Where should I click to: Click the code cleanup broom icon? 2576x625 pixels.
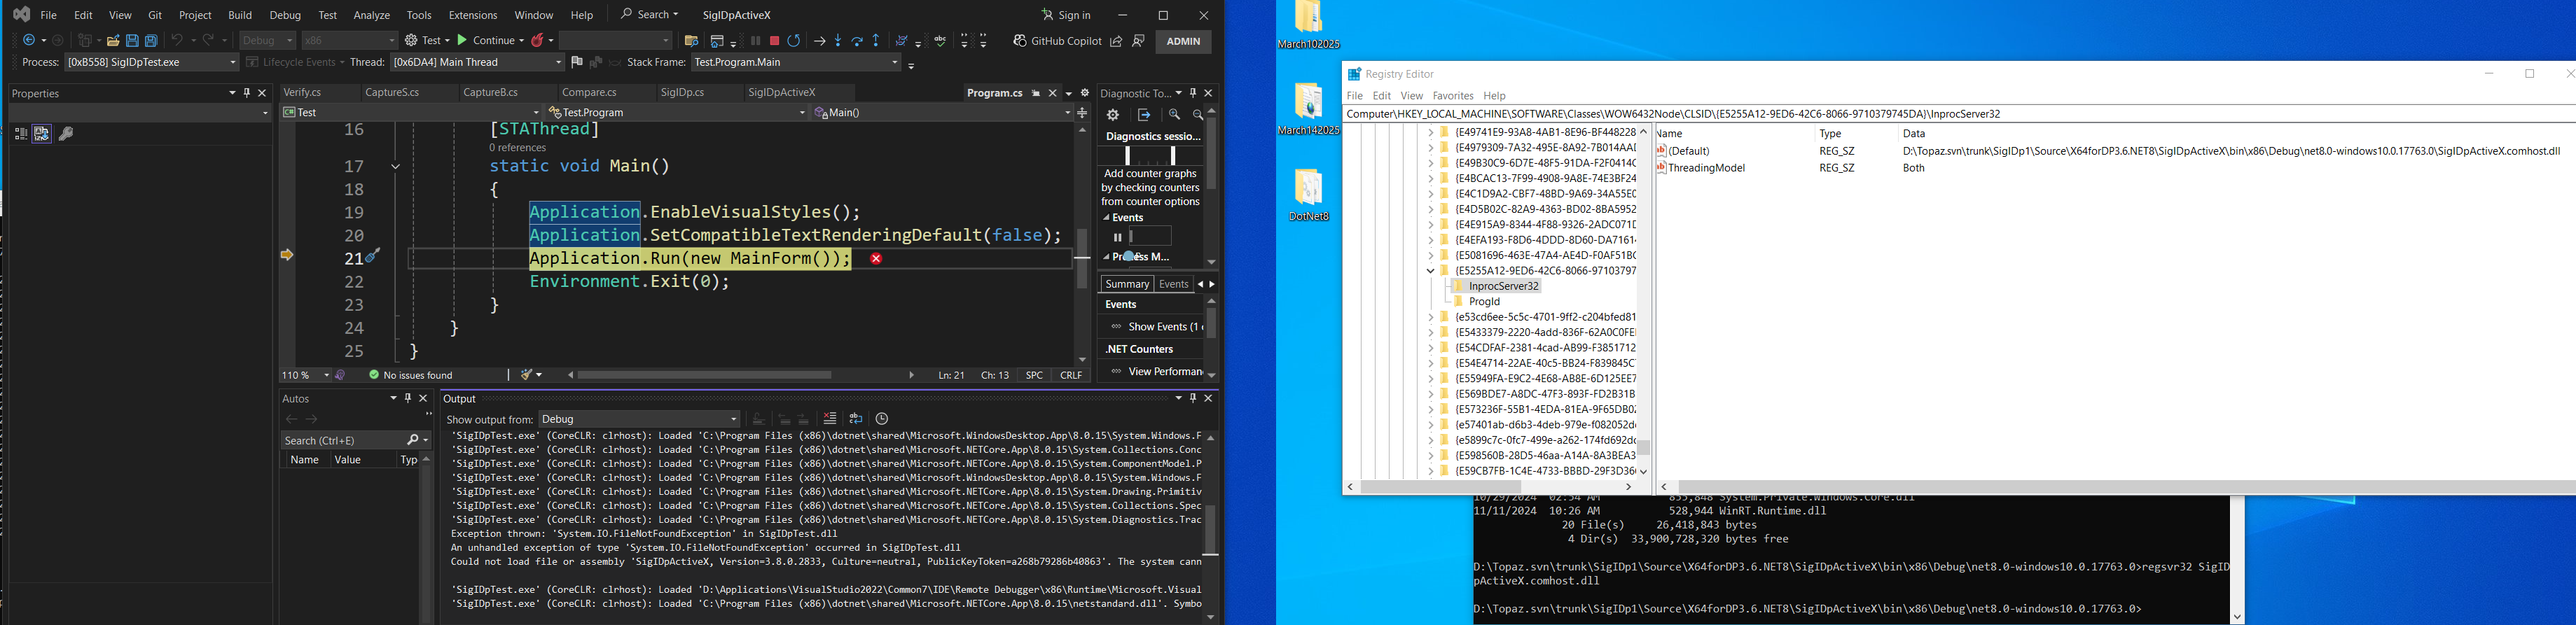(x=526, y=375)
